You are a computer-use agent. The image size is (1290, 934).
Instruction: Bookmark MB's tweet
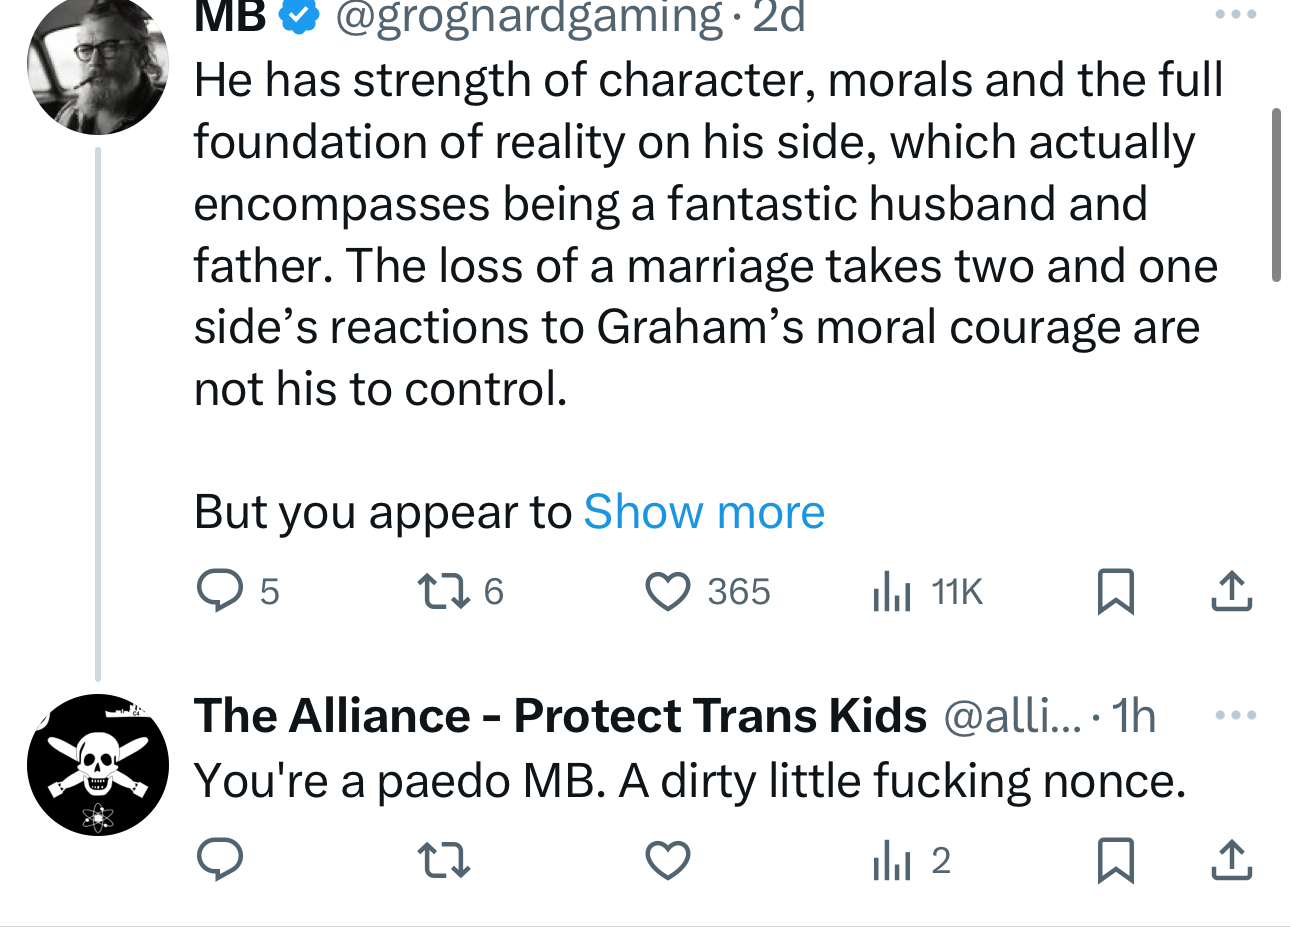coord(1115,591)
